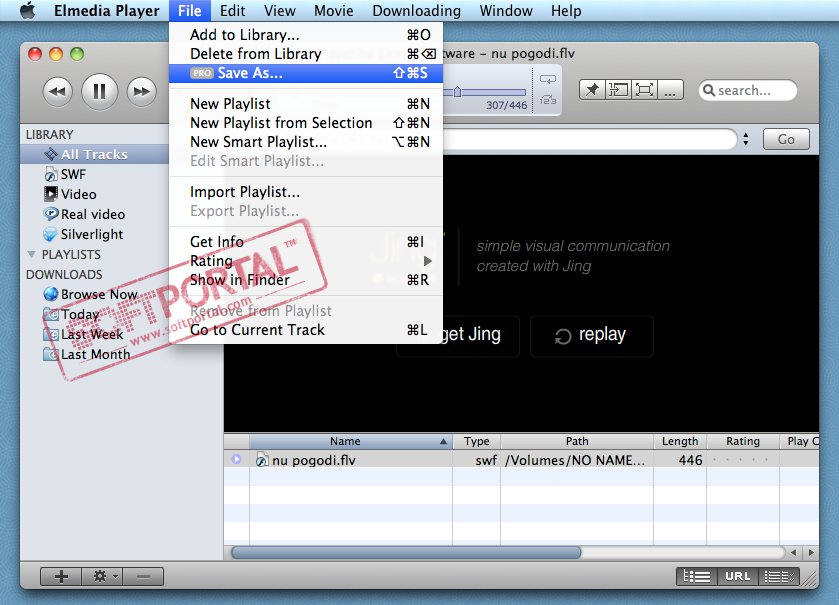The width and height of the screenshot is (839, 605).
Task: Click the fit-to-window toolbar icon
Action: point(619,90)
